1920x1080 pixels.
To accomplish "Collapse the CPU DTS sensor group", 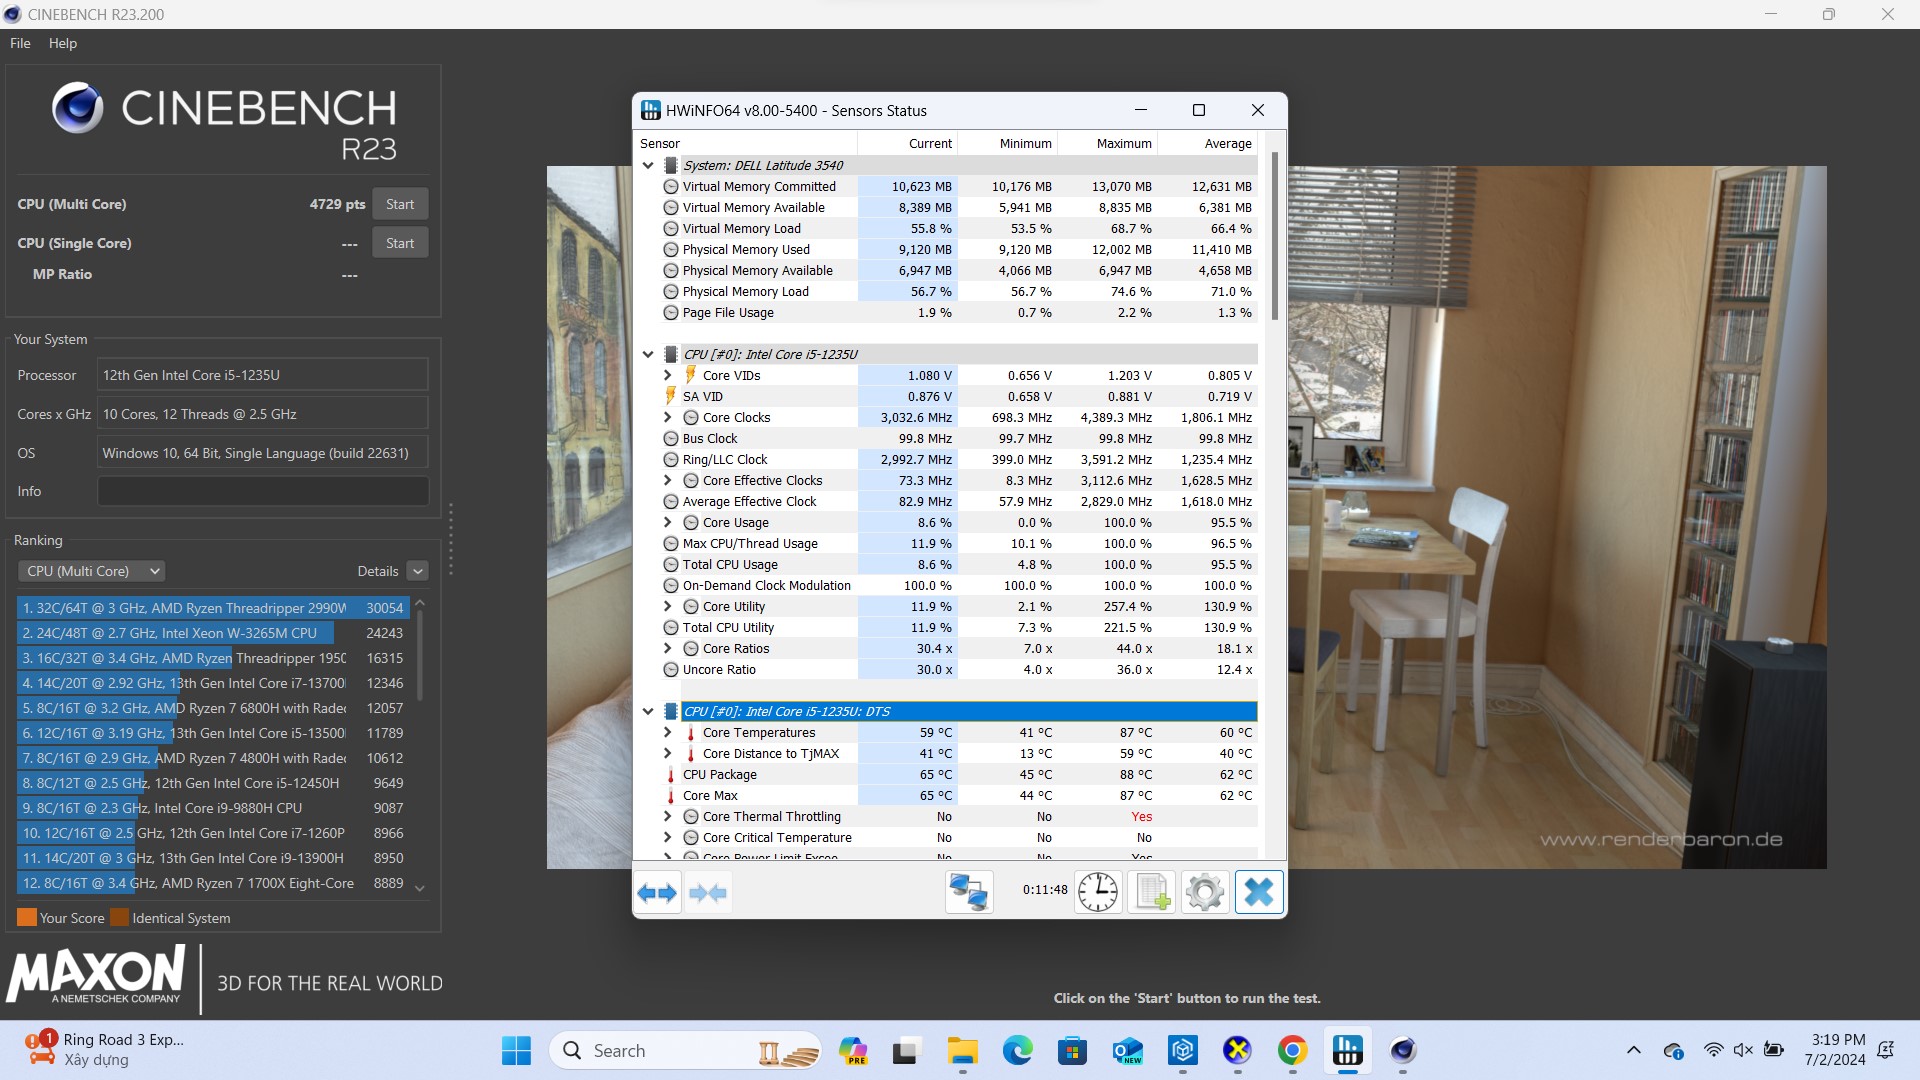I will click(648, 711).
